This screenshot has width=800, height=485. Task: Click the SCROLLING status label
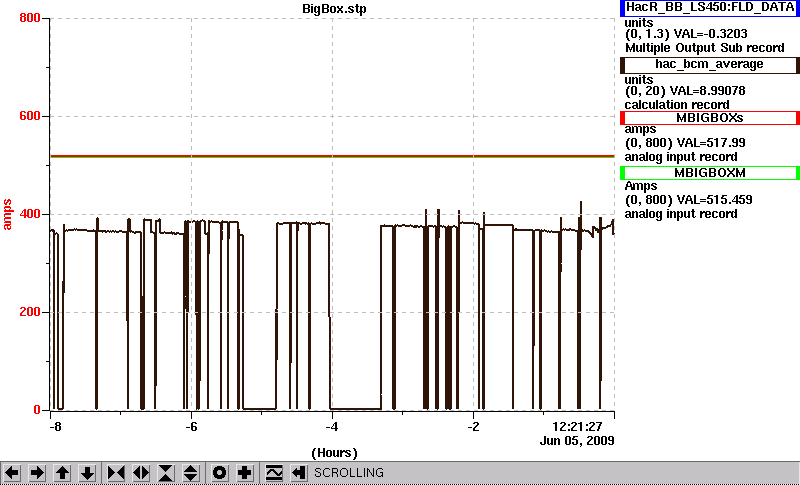click(x=348, y=473)
